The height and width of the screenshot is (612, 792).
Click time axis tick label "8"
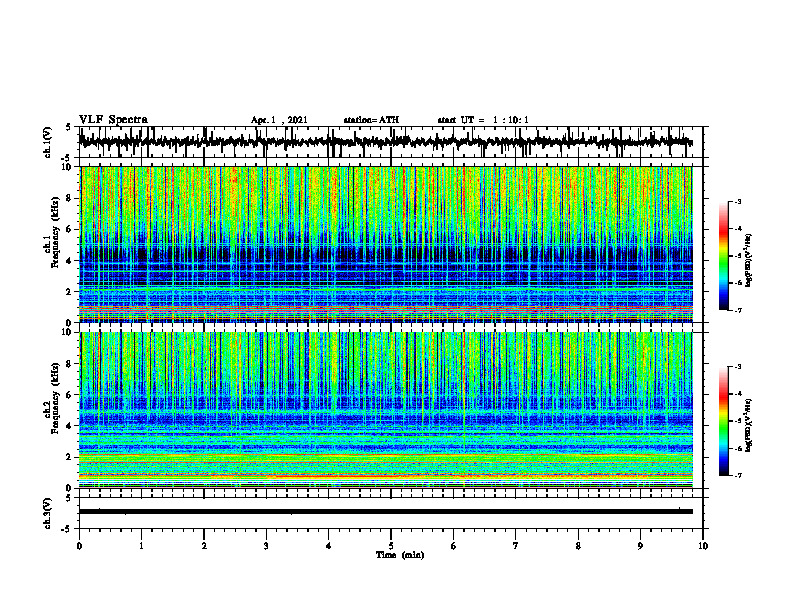pyautogui.click(x=578, y=546)
